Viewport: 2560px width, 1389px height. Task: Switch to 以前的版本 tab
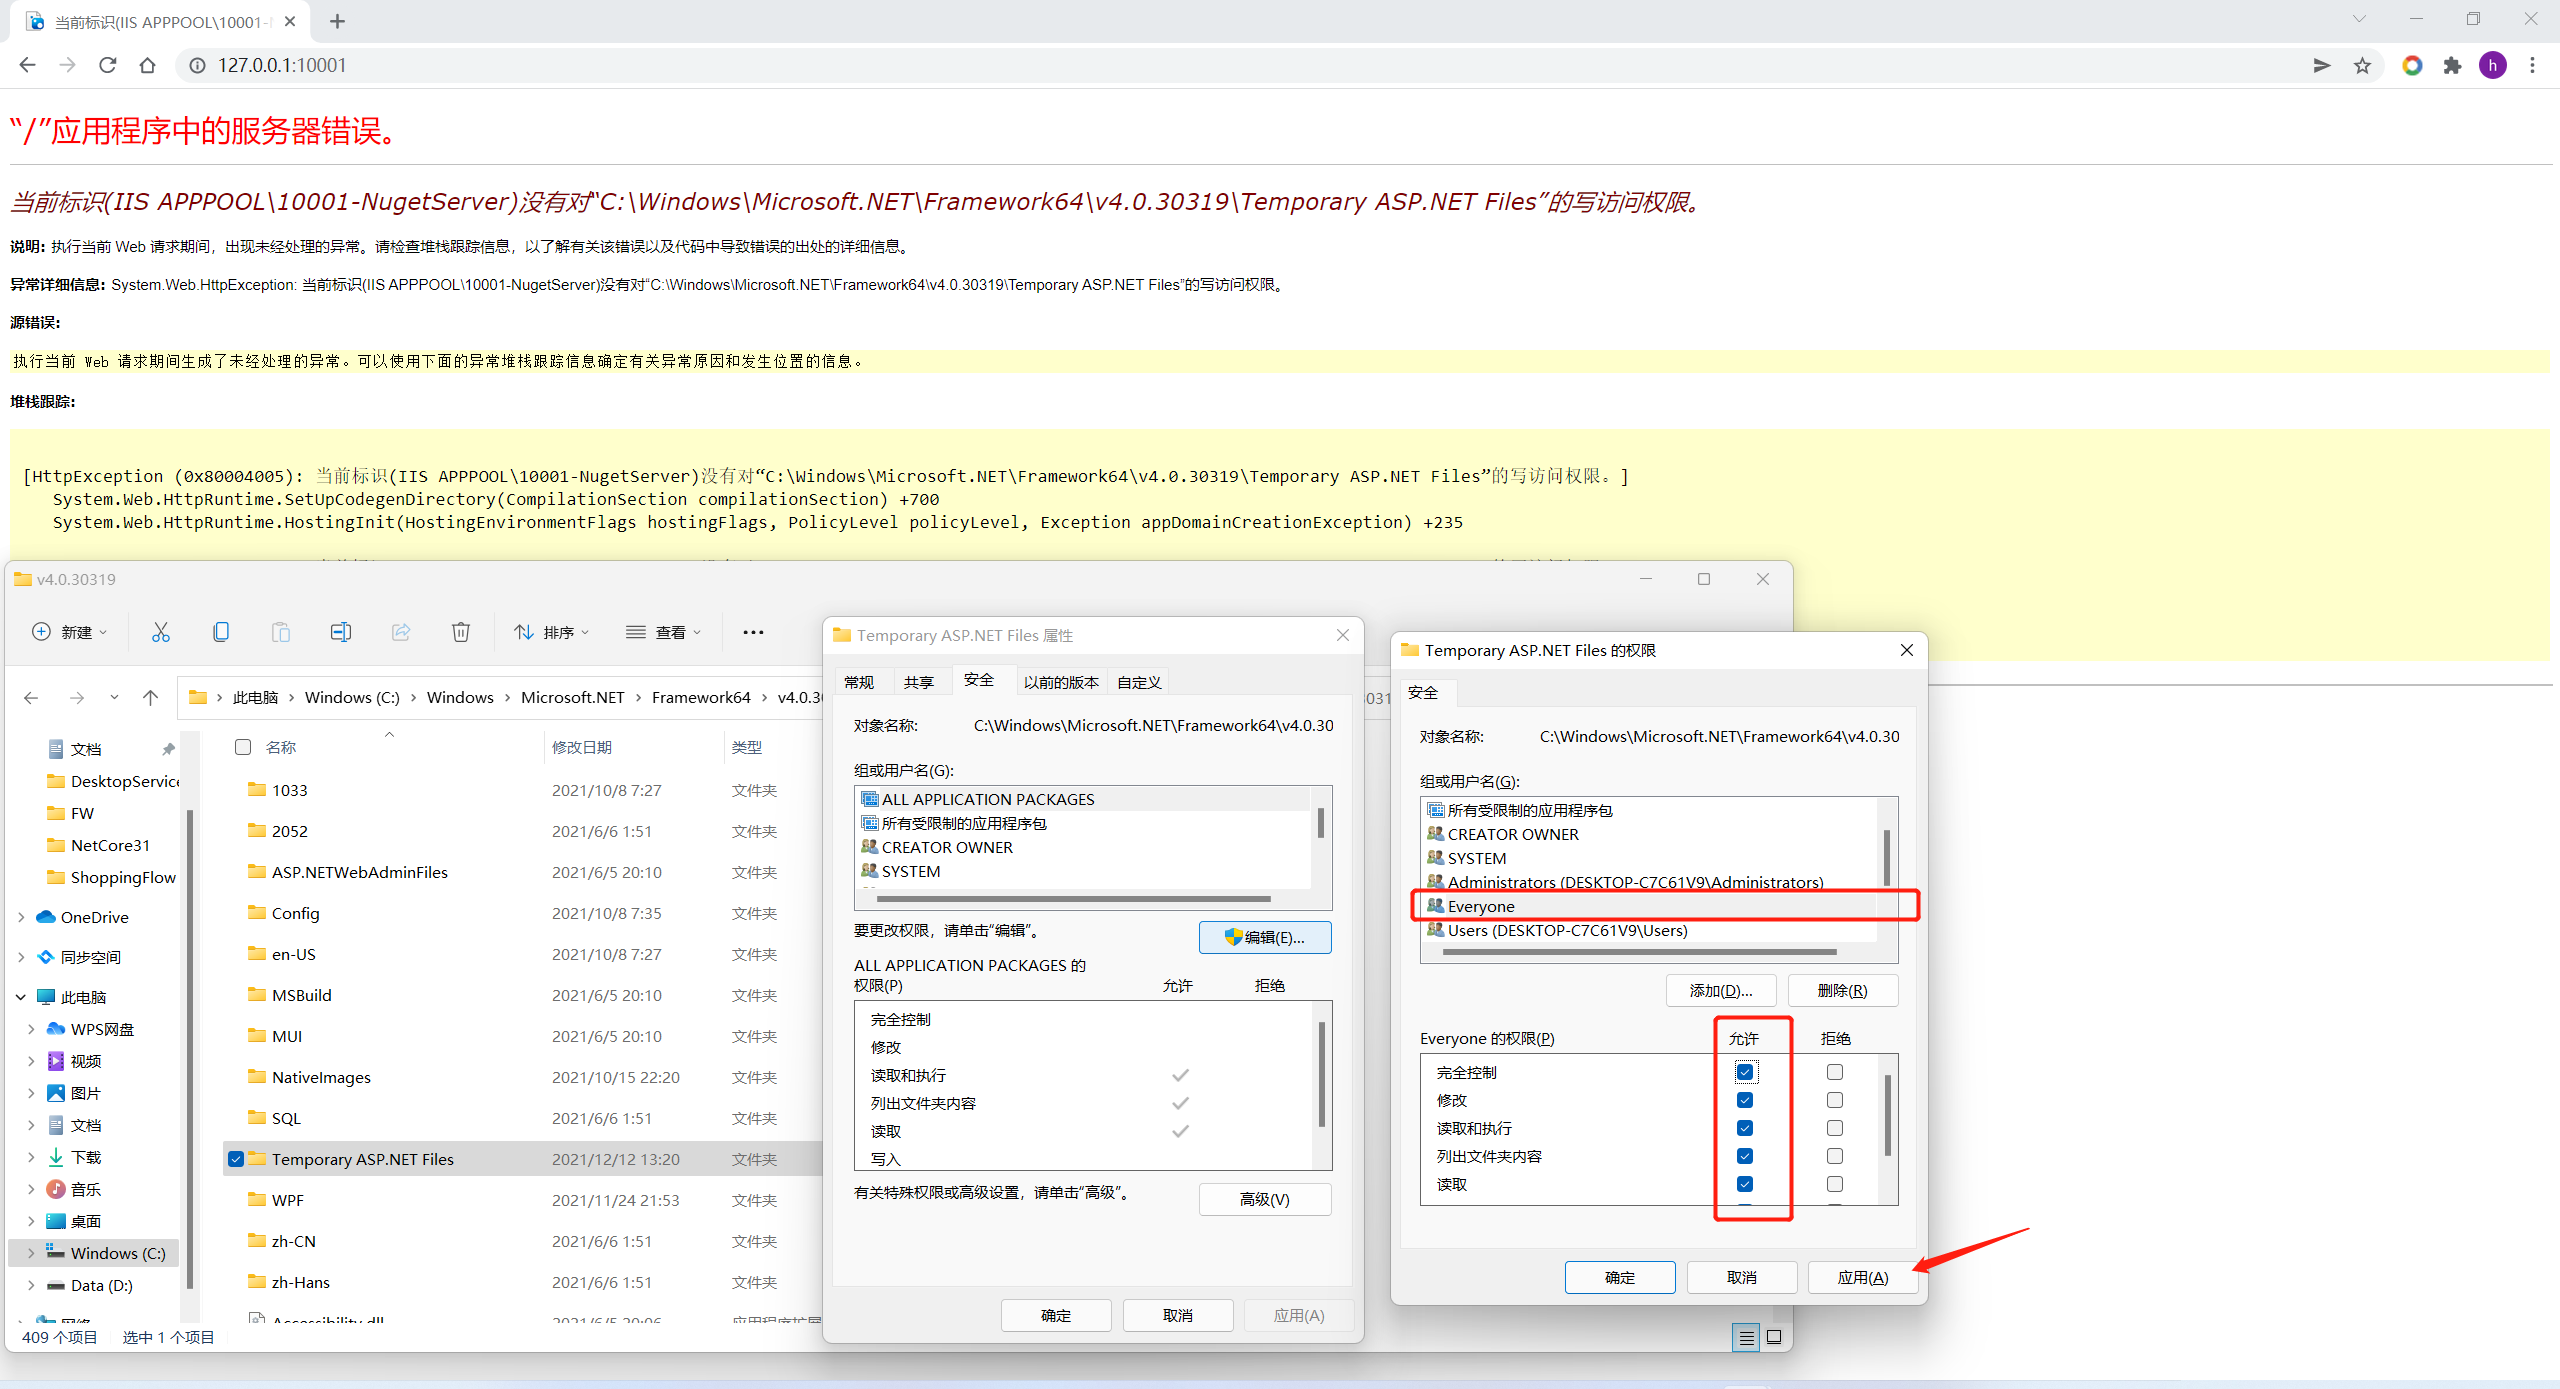tap(1061, 682)
